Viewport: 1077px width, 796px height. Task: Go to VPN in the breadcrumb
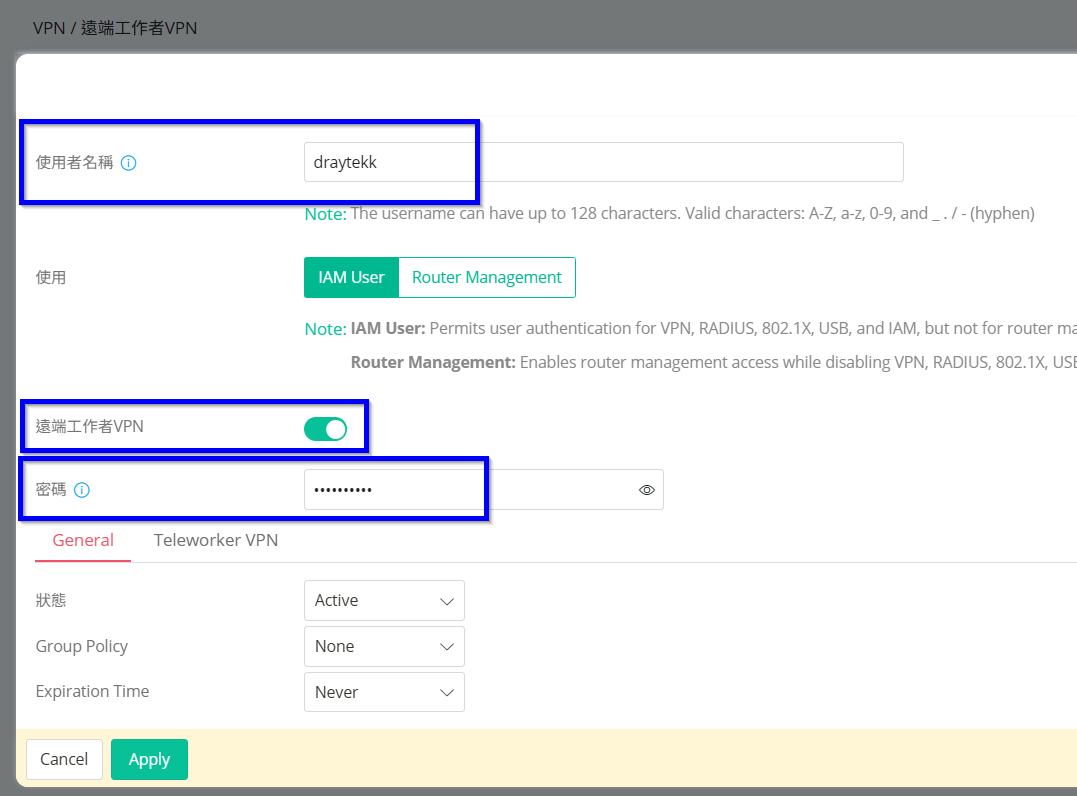coord(47,28)
